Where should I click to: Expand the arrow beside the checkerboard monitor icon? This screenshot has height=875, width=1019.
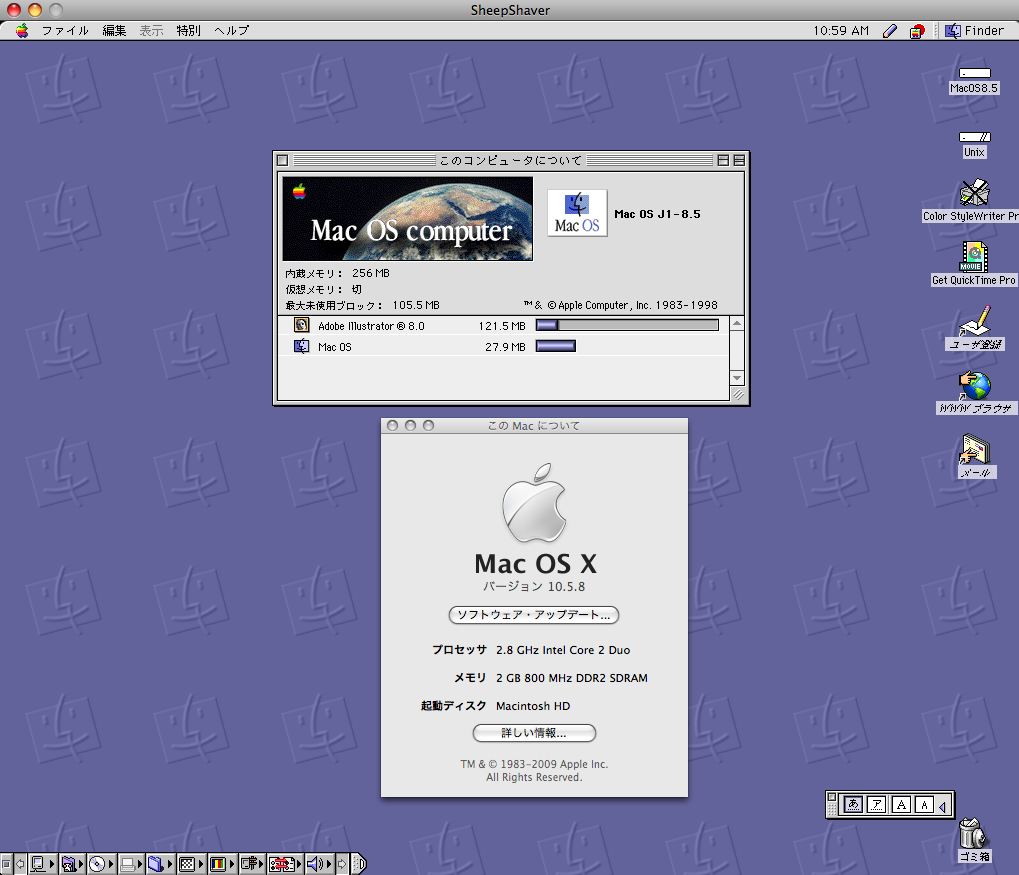(201, 864)
